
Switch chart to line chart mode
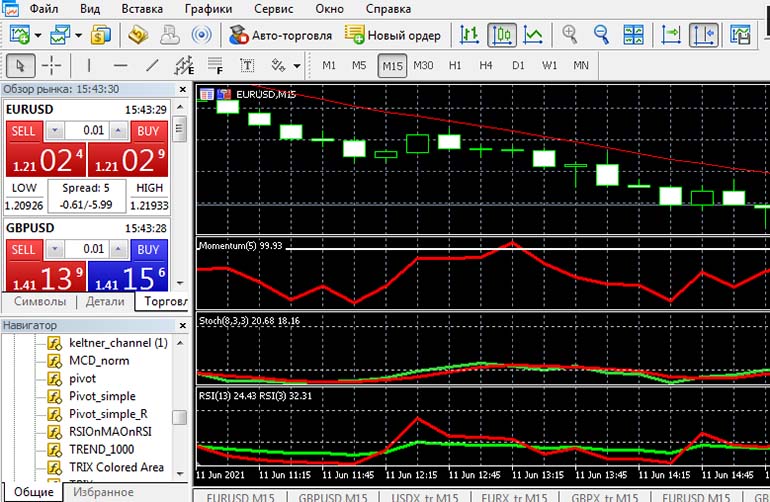point(533,35)
